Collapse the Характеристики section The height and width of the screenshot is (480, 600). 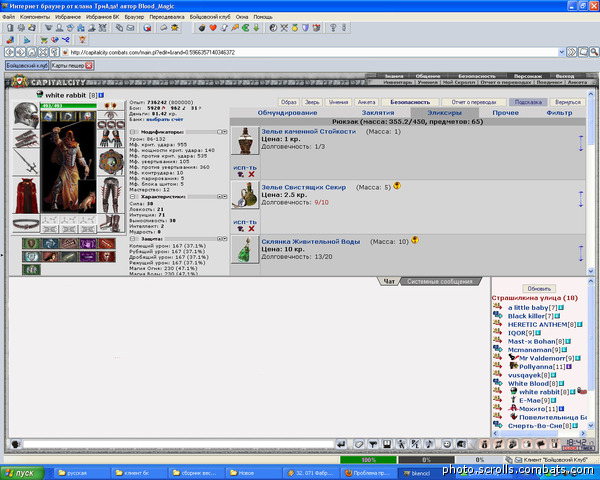coord(132,197)
